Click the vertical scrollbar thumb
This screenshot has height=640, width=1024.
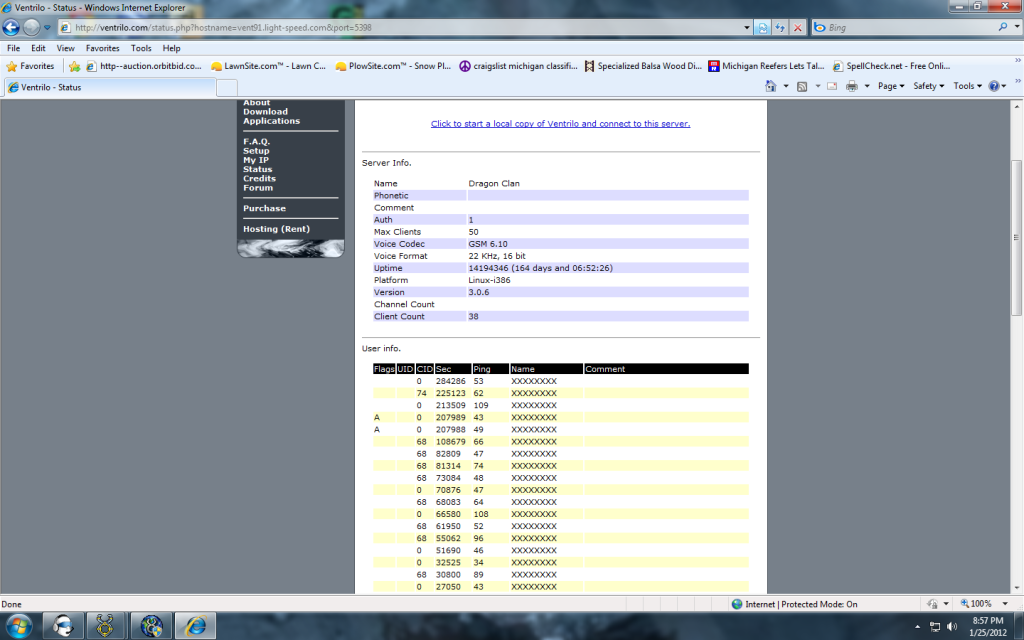[x=1016, y=238]
